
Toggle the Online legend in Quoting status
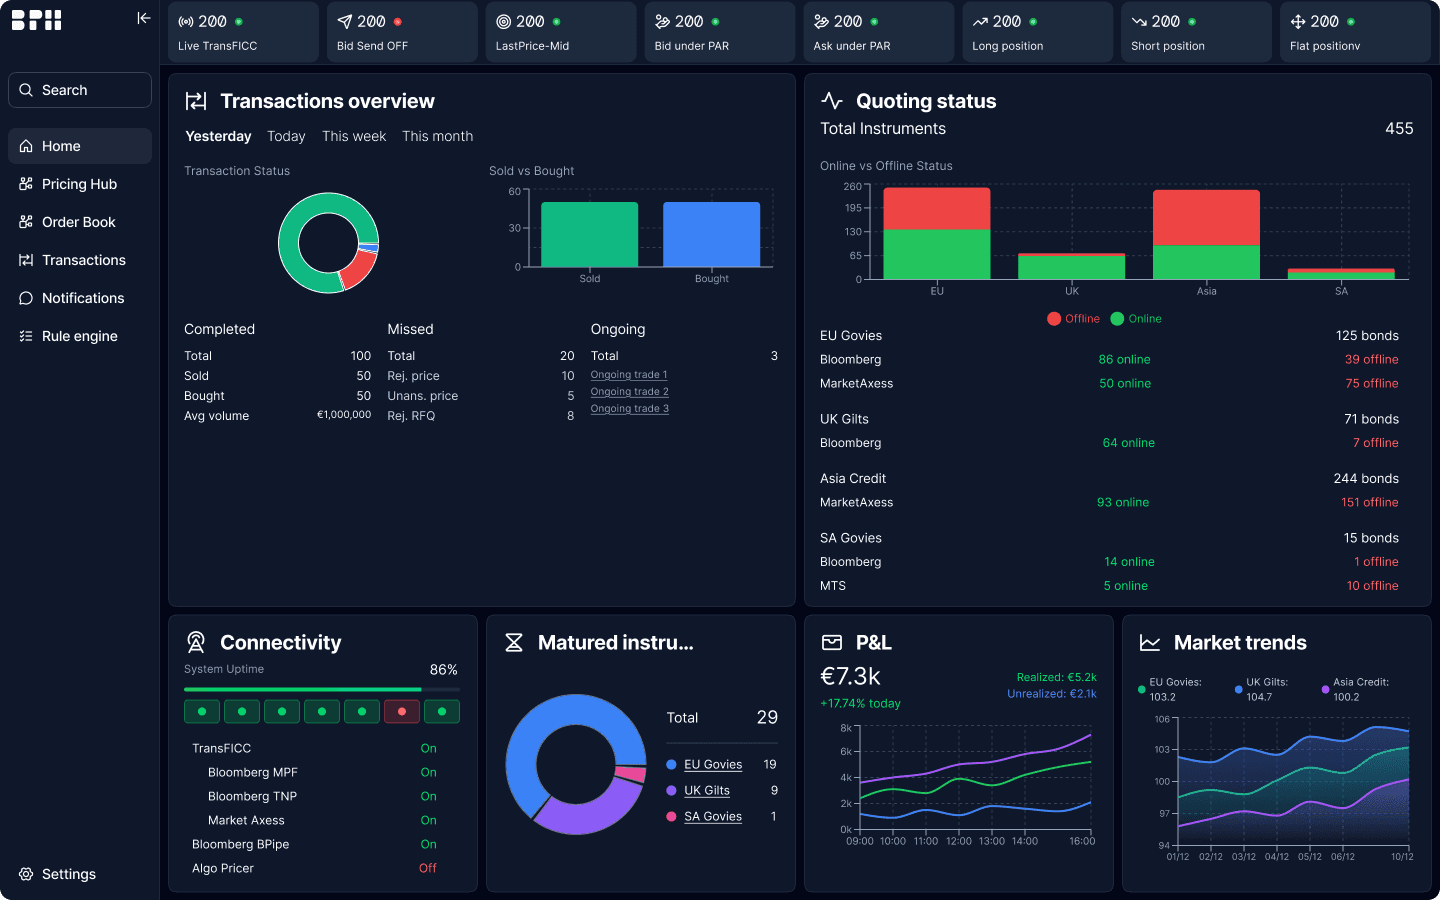pos(1136,319)
